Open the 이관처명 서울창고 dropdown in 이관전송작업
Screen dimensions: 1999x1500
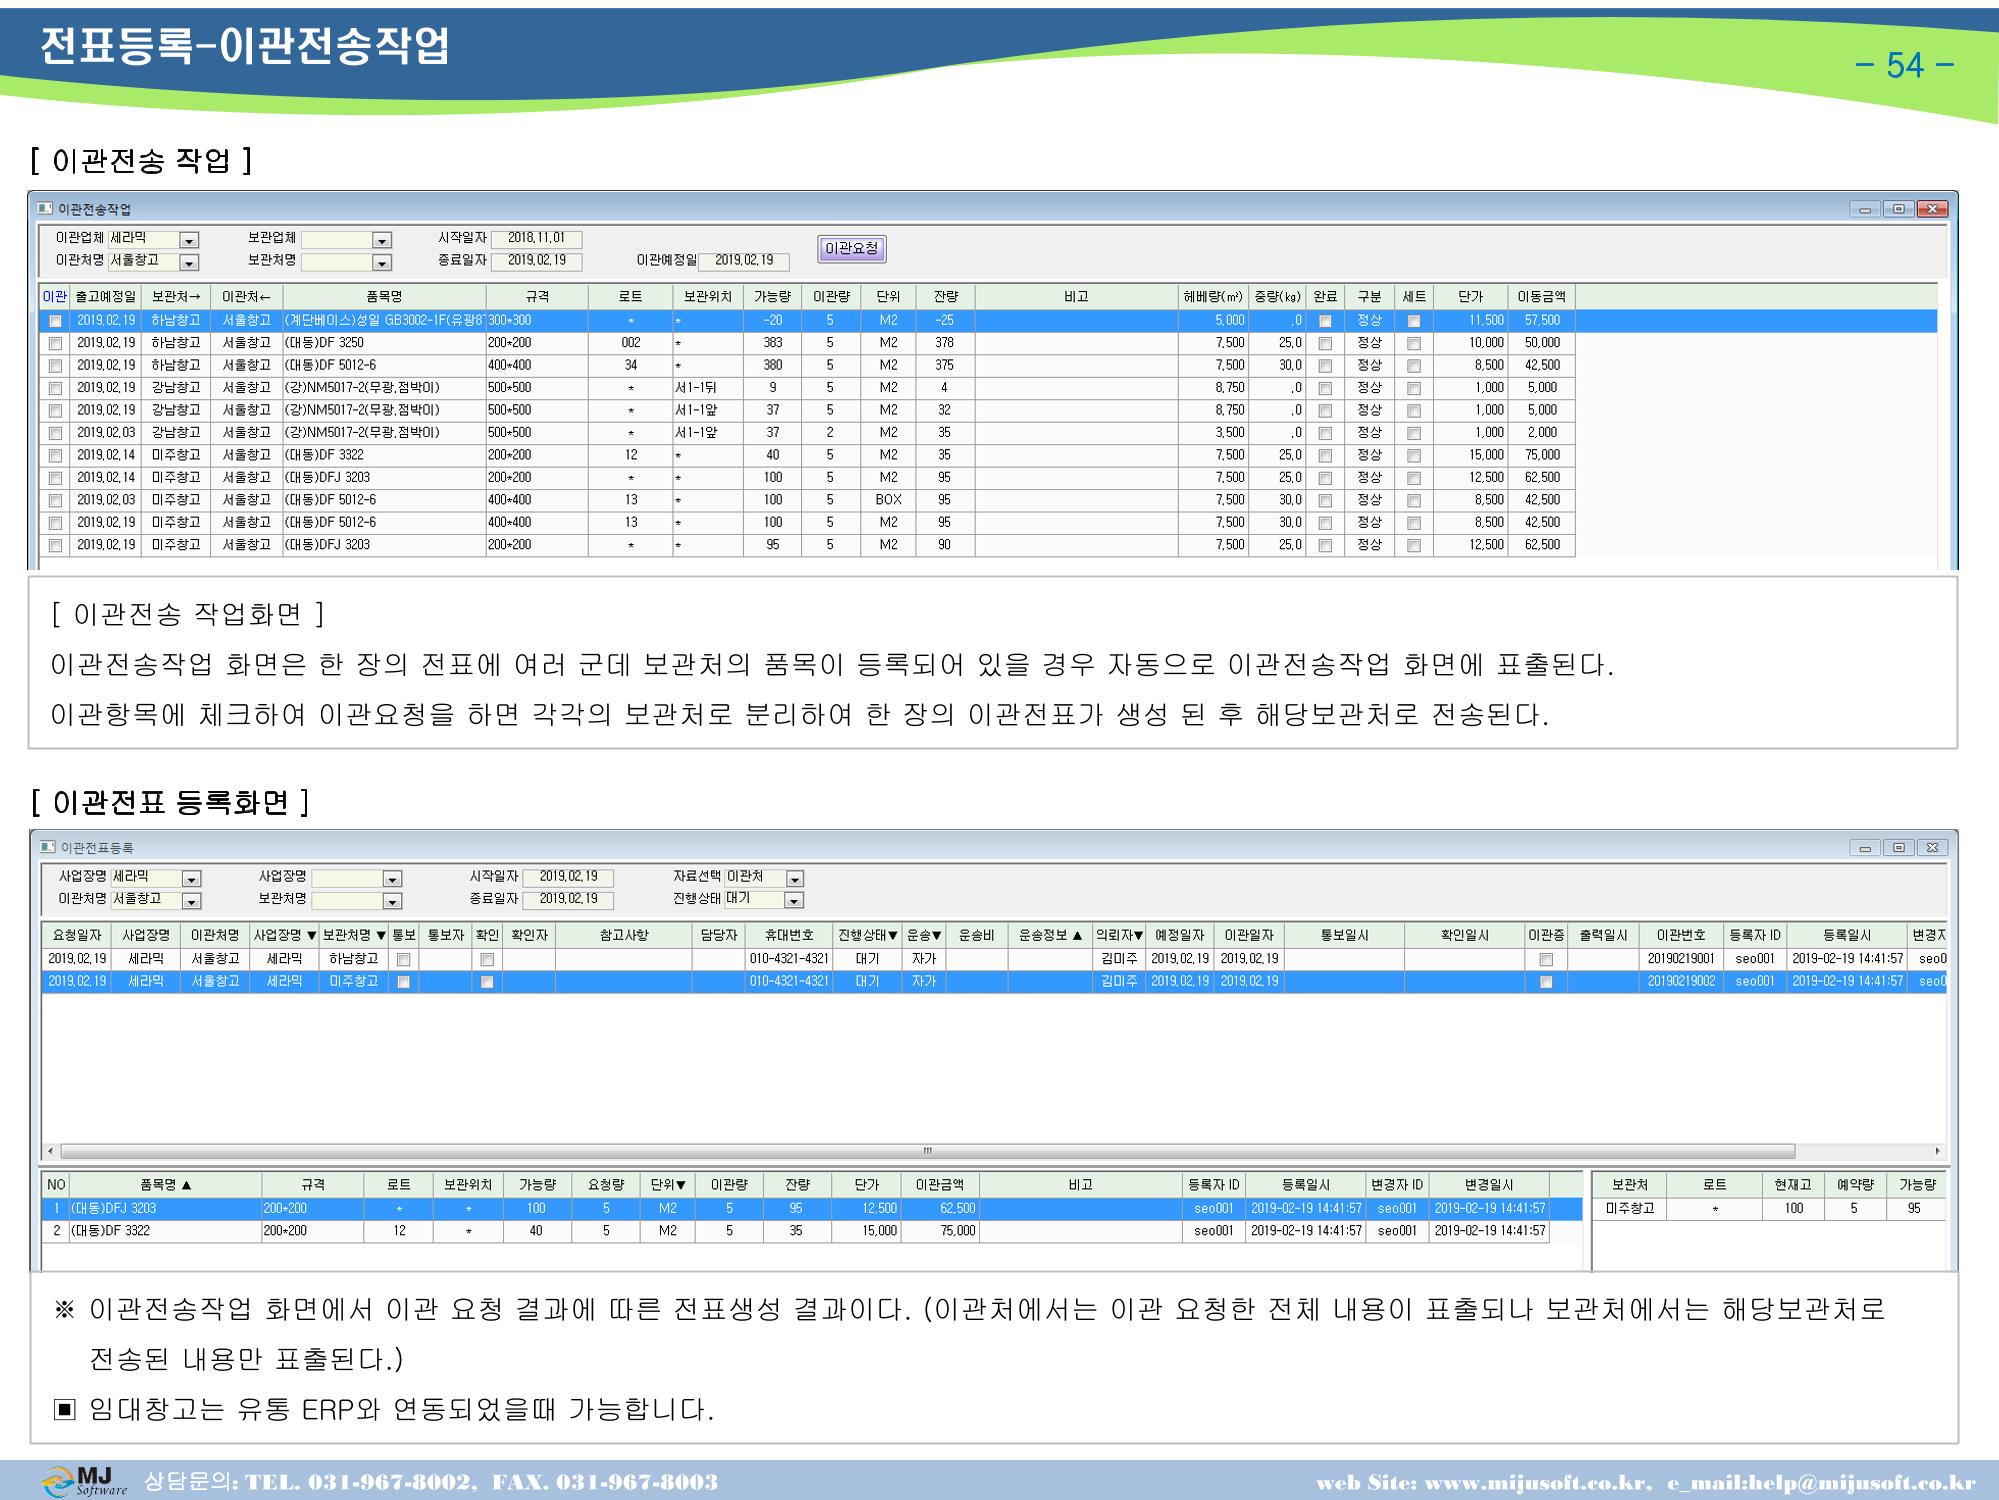click(189, 263)
